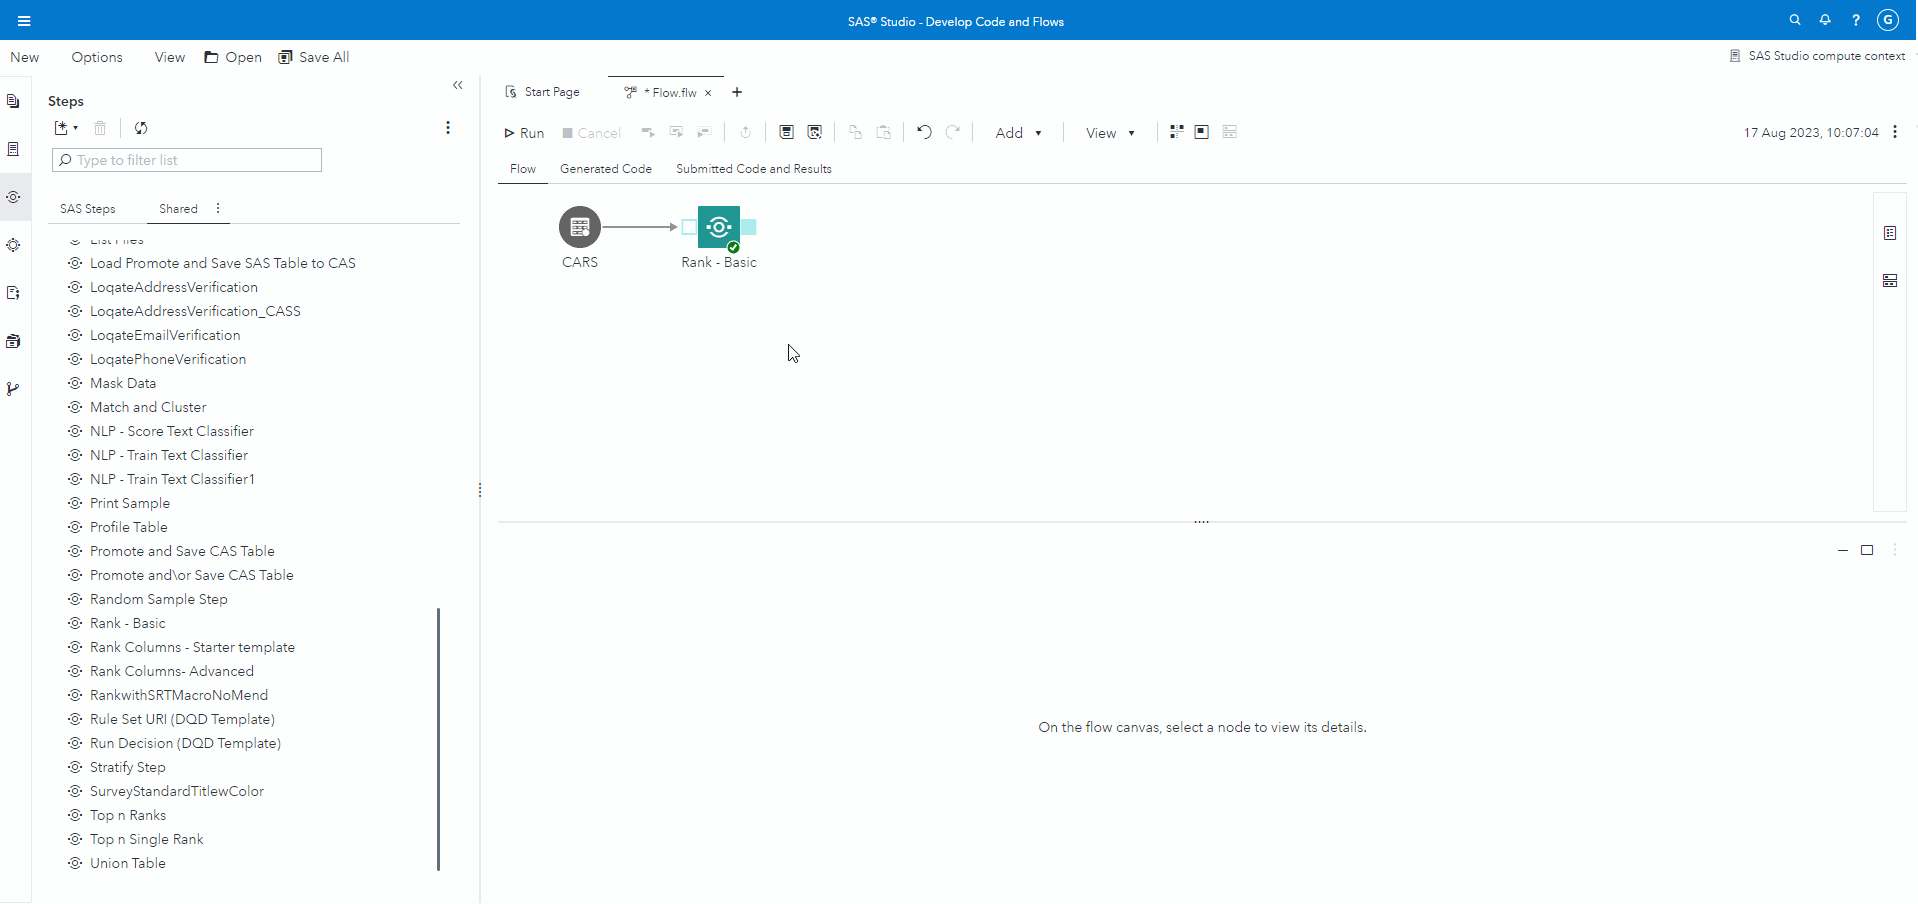
Task: Click the filter list search field
Action: (x=186, y=160)
